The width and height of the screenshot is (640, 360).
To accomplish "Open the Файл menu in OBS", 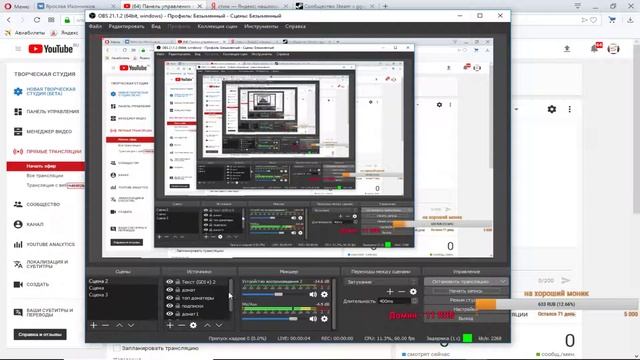I will click(95, 26).
